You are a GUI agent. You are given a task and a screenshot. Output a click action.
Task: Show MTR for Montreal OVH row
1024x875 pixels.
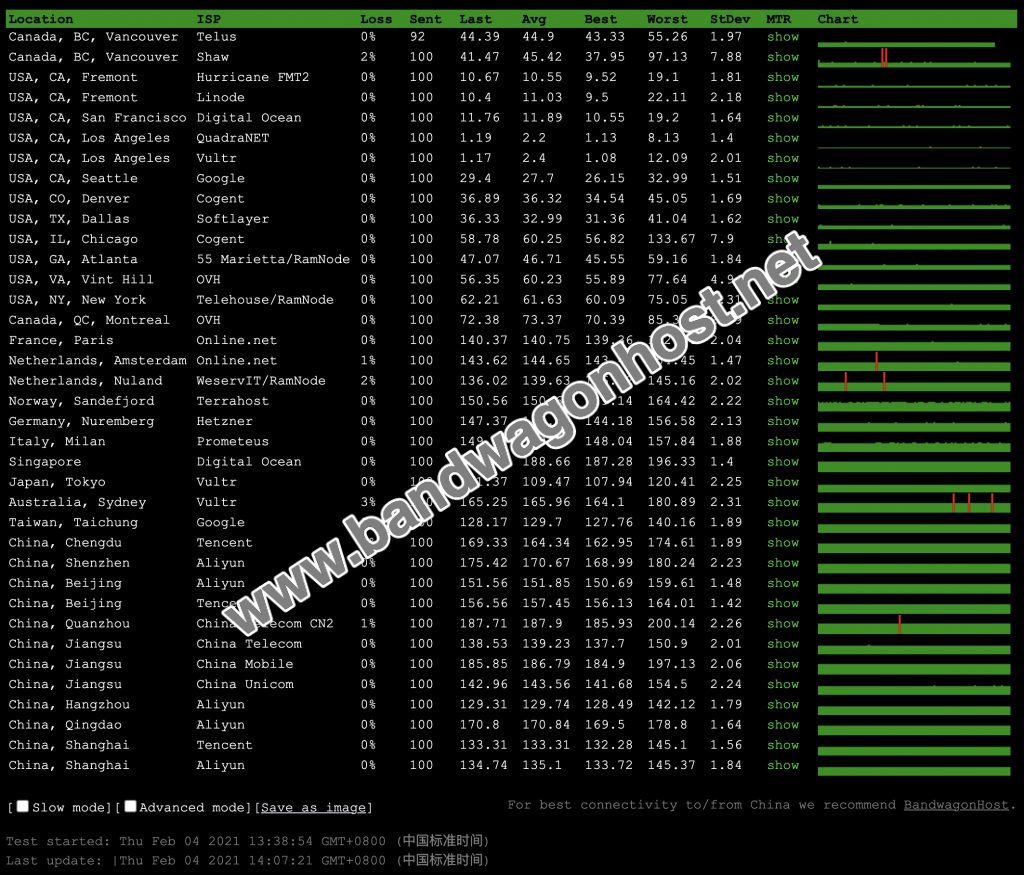[x=783, y=321]
